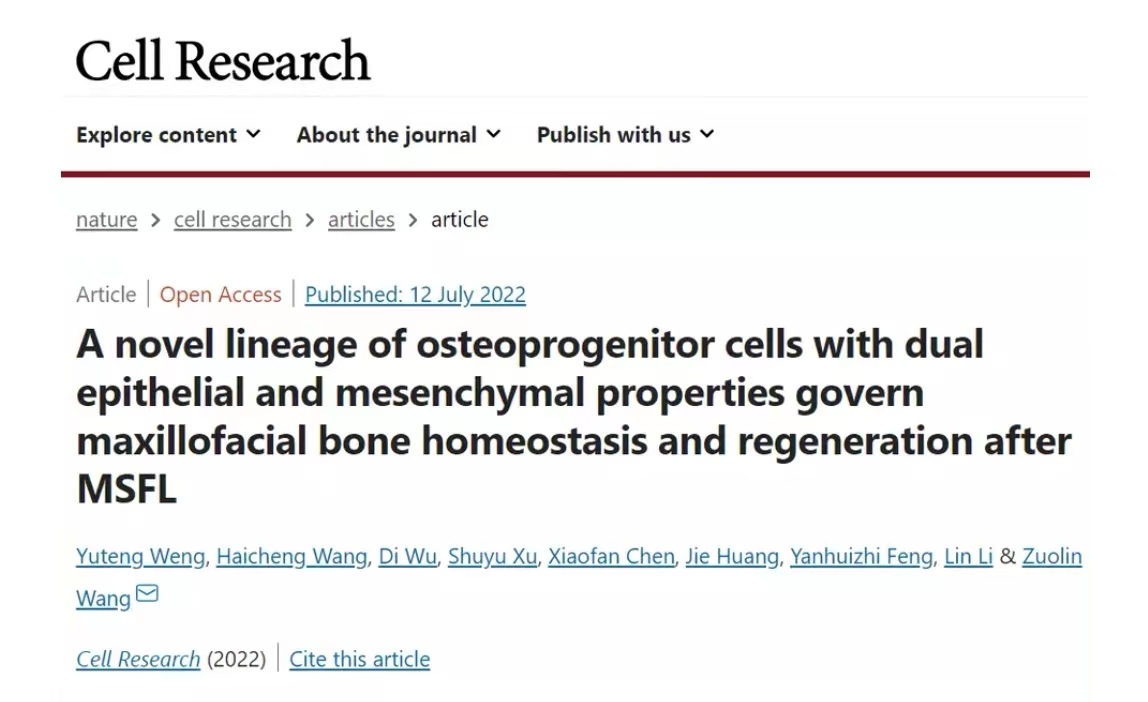The image size is (1148, 702).
Task: Go to the nature breadcrumb link
Action: (x=106, y=220)
